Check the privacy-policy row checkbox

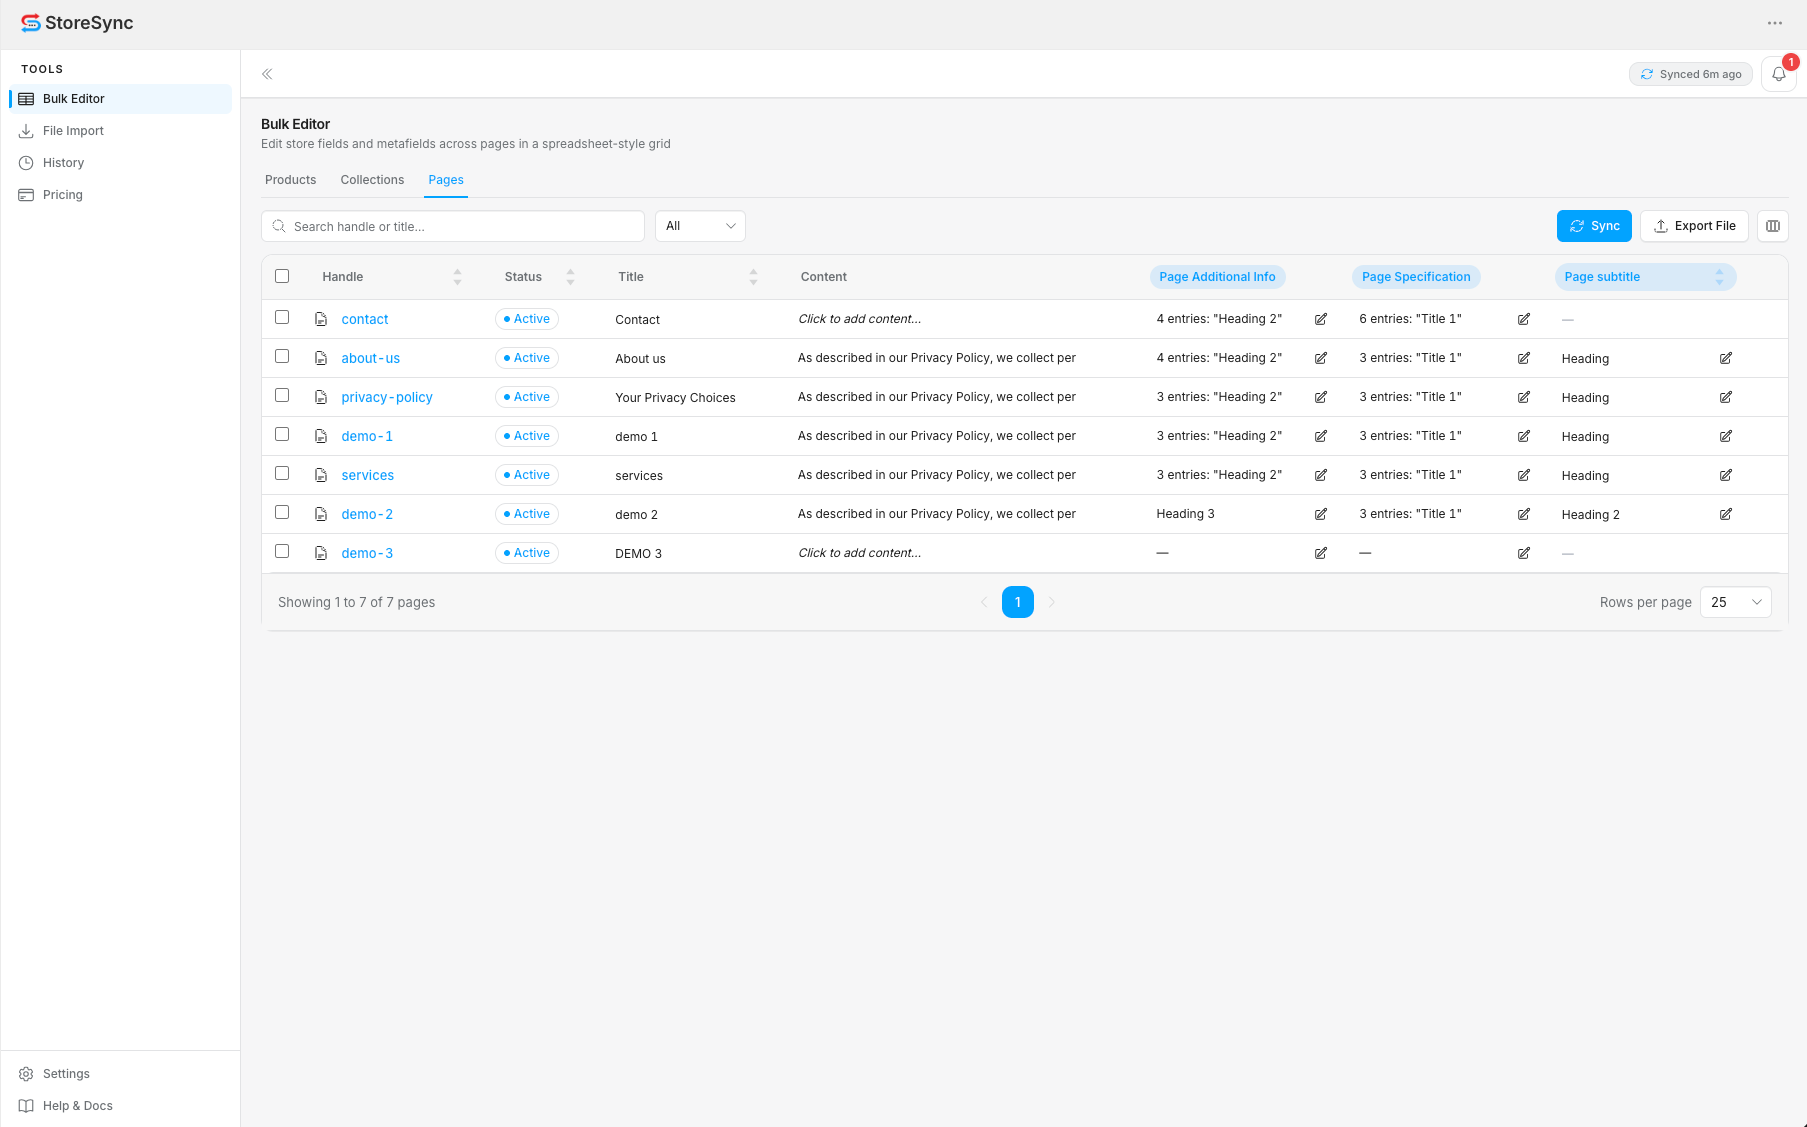(282, 395)
